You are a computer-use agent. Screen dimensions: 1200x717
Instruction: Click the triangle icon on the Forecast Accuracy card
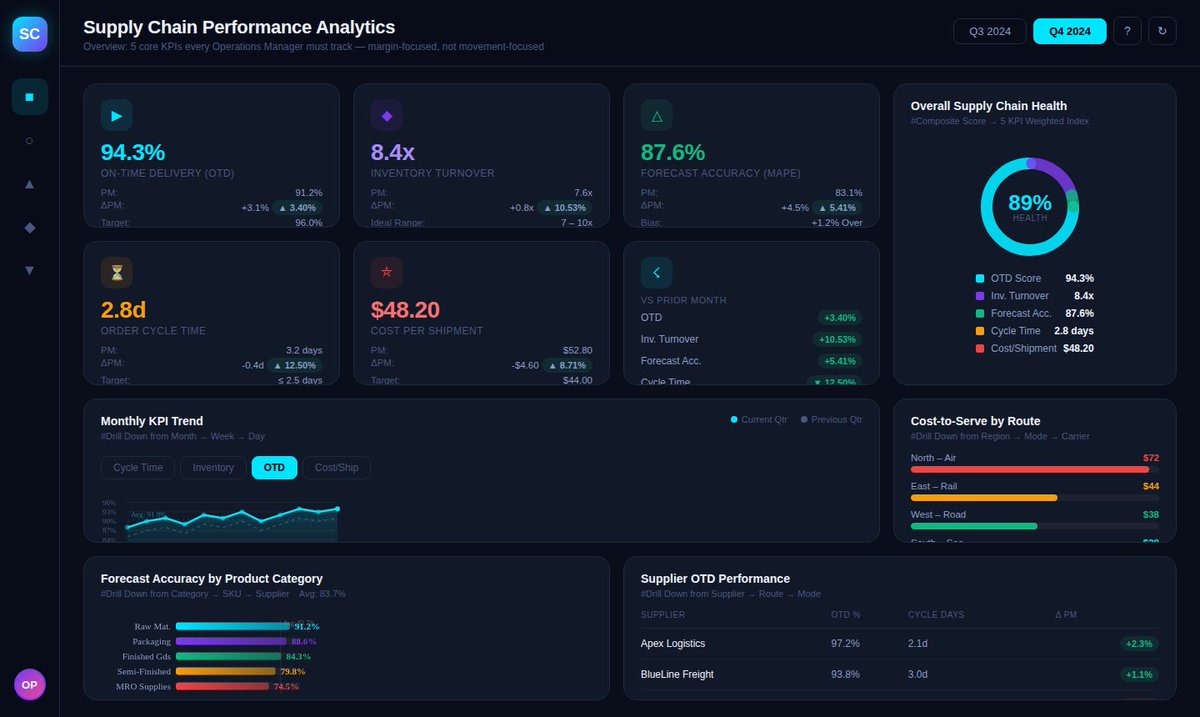[x=656, y=115]
